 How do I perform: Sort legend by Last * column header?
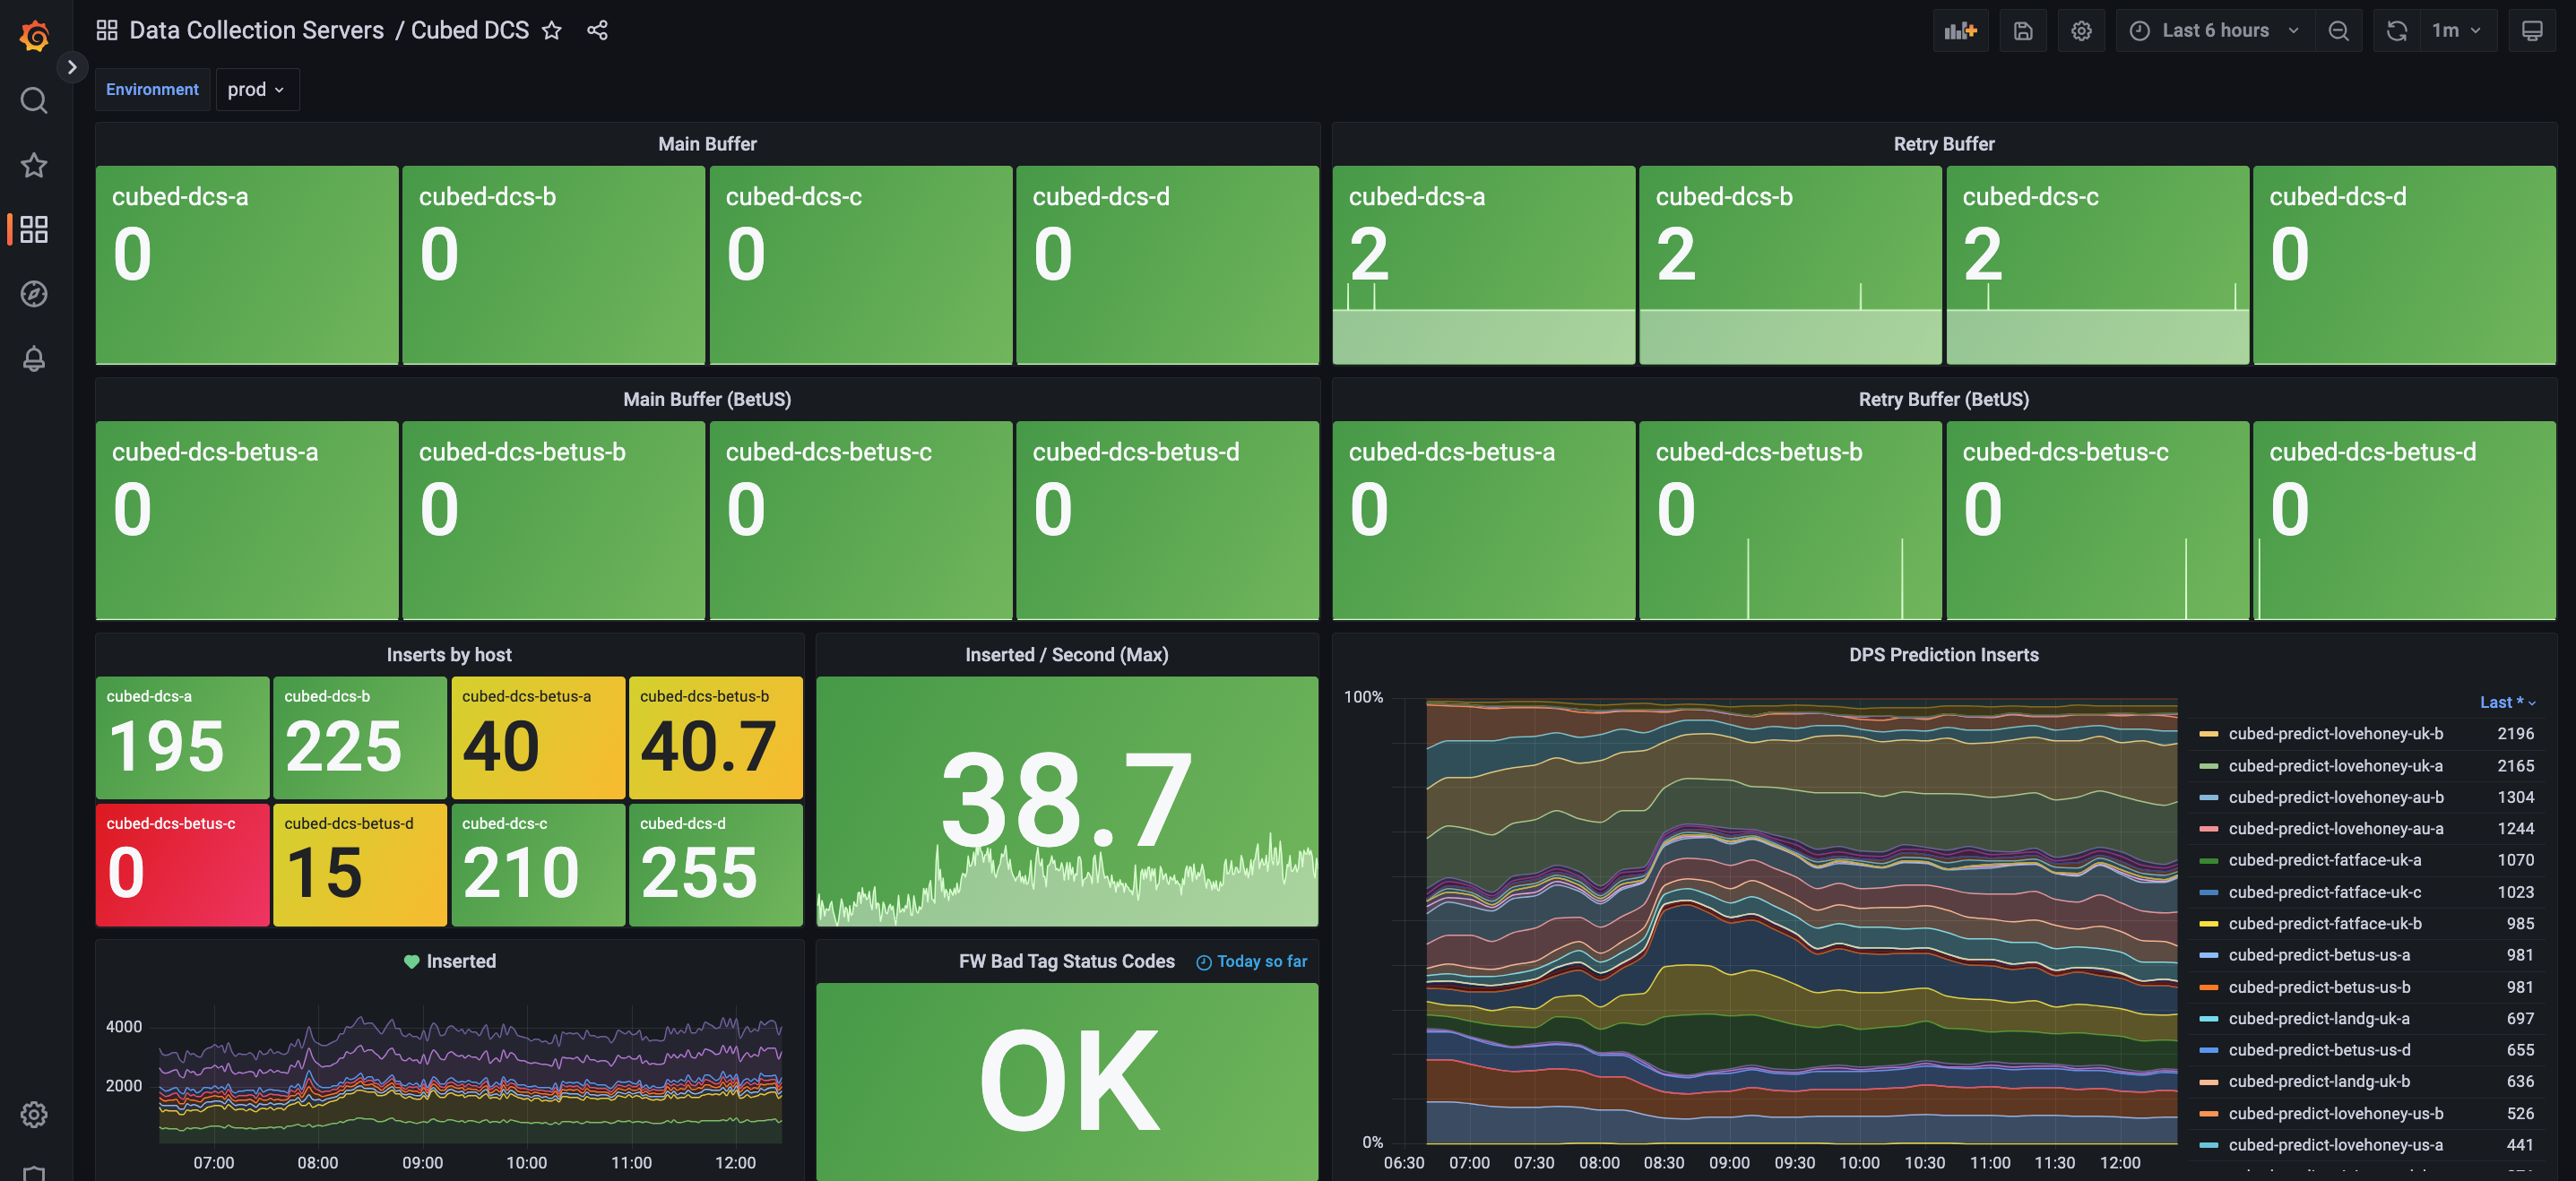point(2506,702)
